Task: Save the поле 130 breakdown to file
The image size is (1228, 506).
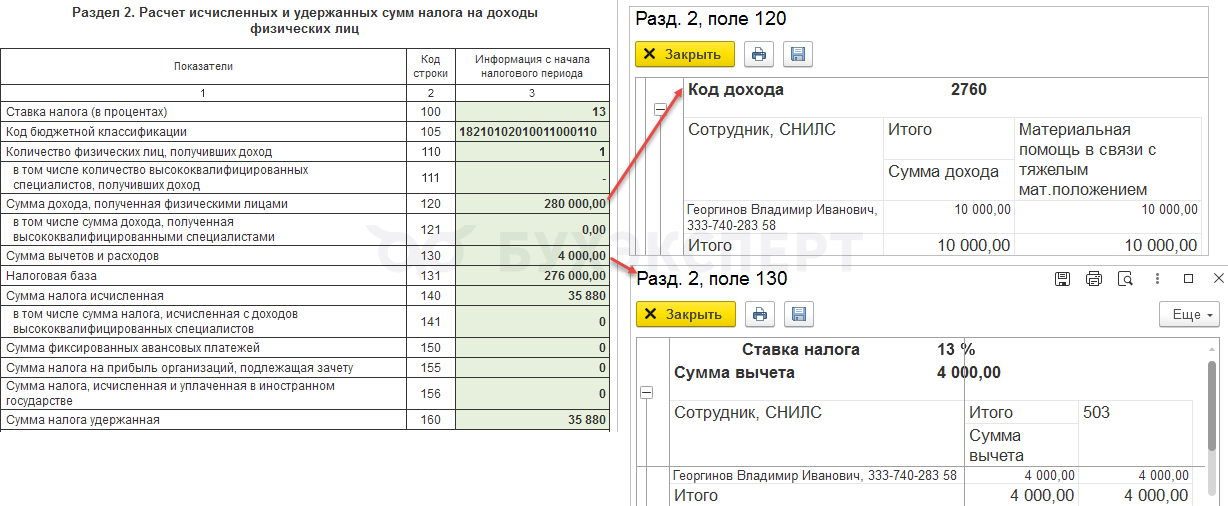Action: [797, 314]
